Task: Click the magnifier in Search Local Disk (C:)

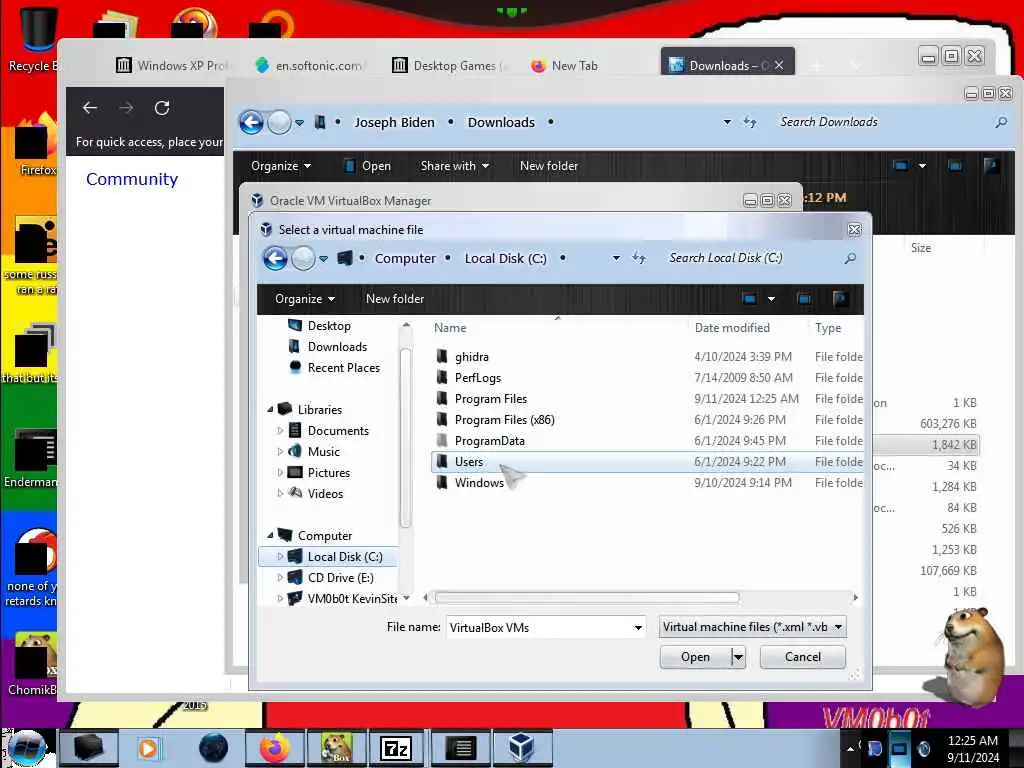Action: [850, 259]
